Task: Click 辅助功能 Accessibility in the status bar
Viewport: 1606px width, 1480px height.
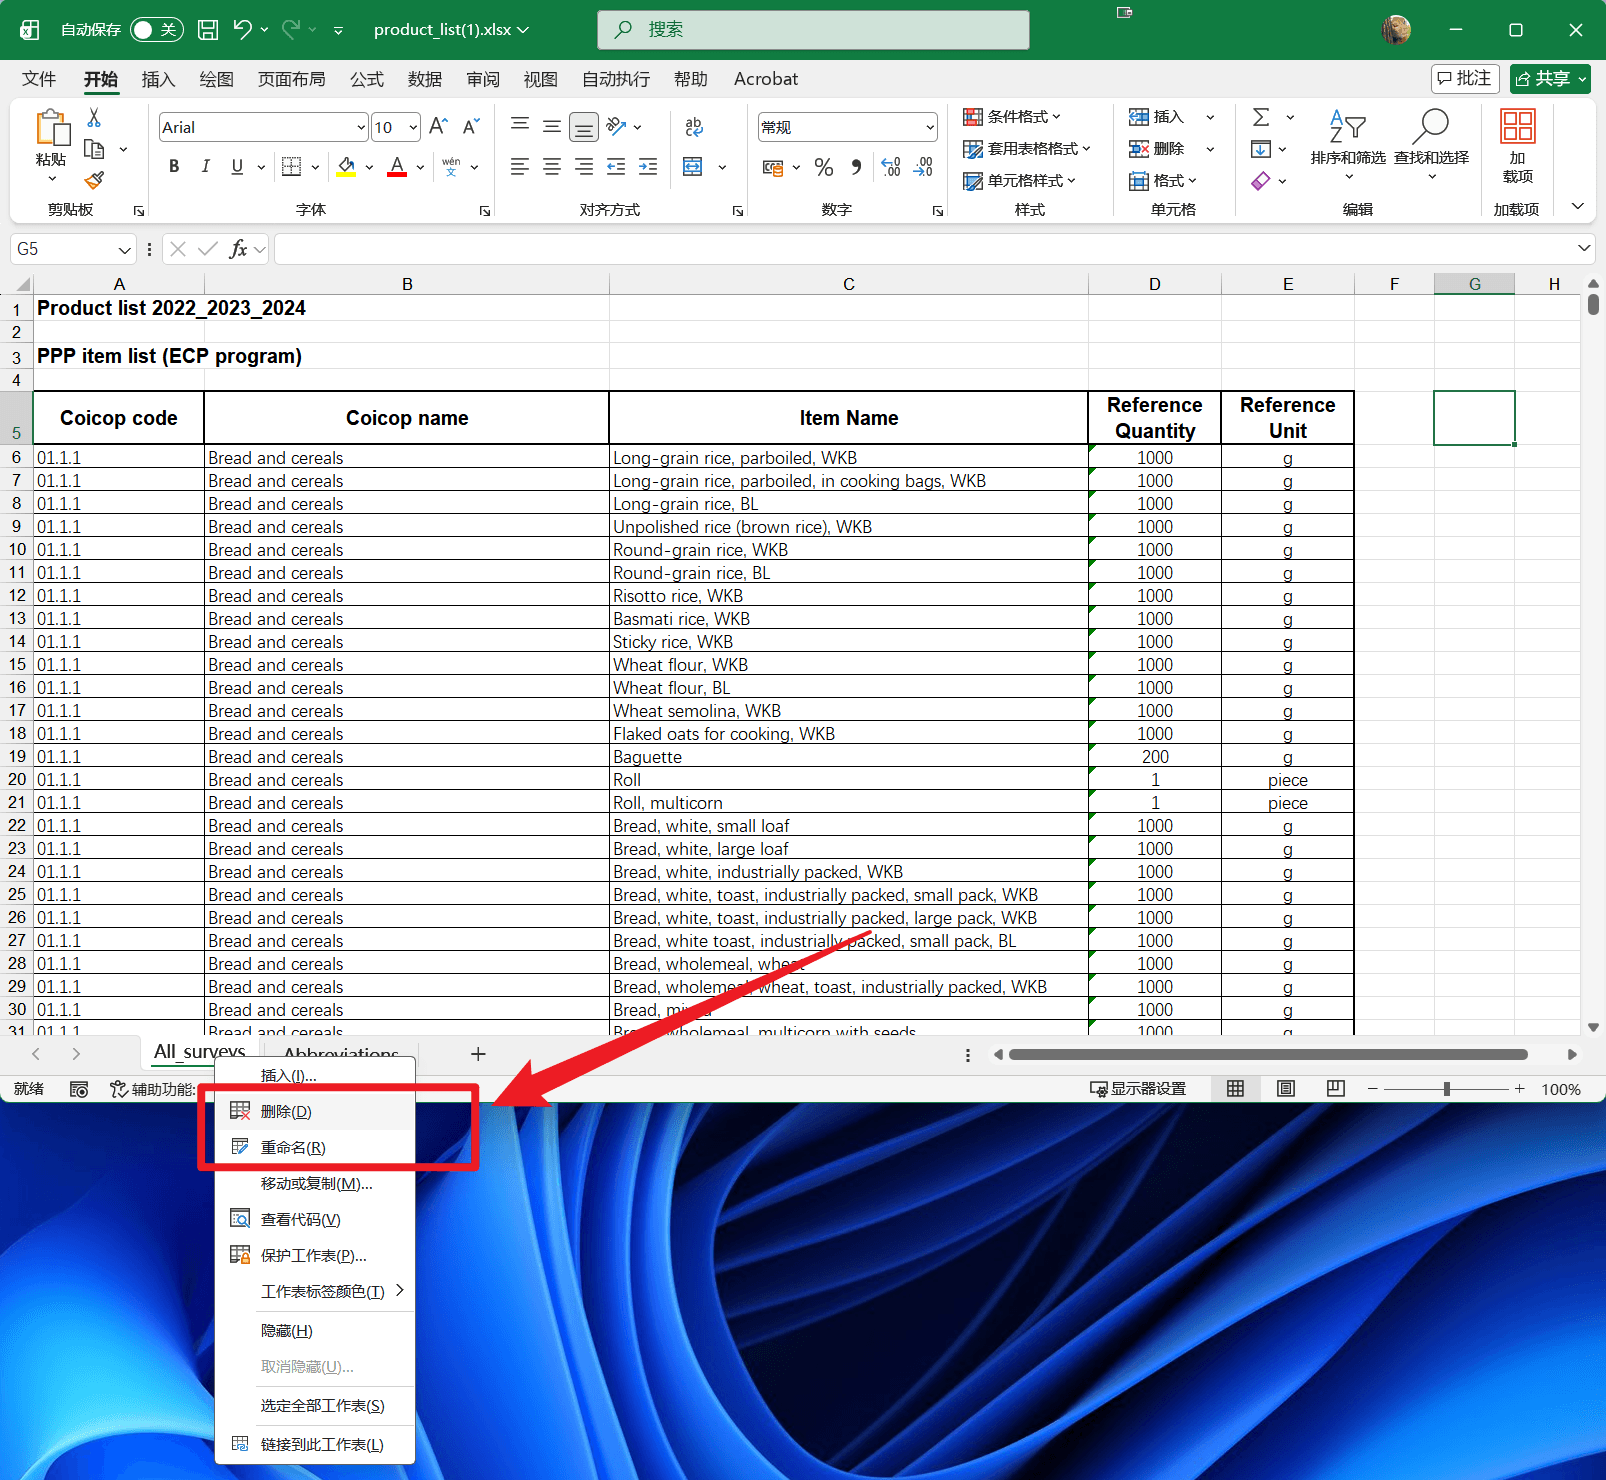Action: coord(153,1089)
